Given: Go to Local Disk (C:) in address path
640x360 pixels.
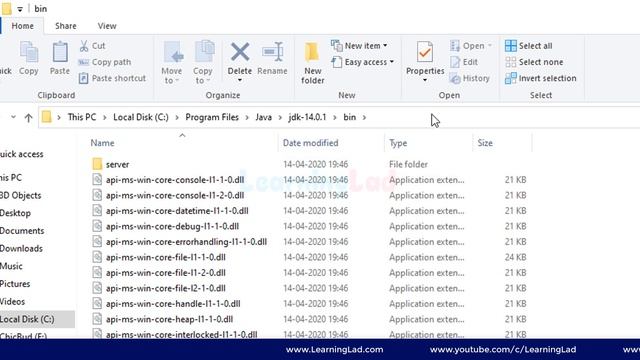Looking at the screenshot, I should click(x=141, y=117).
